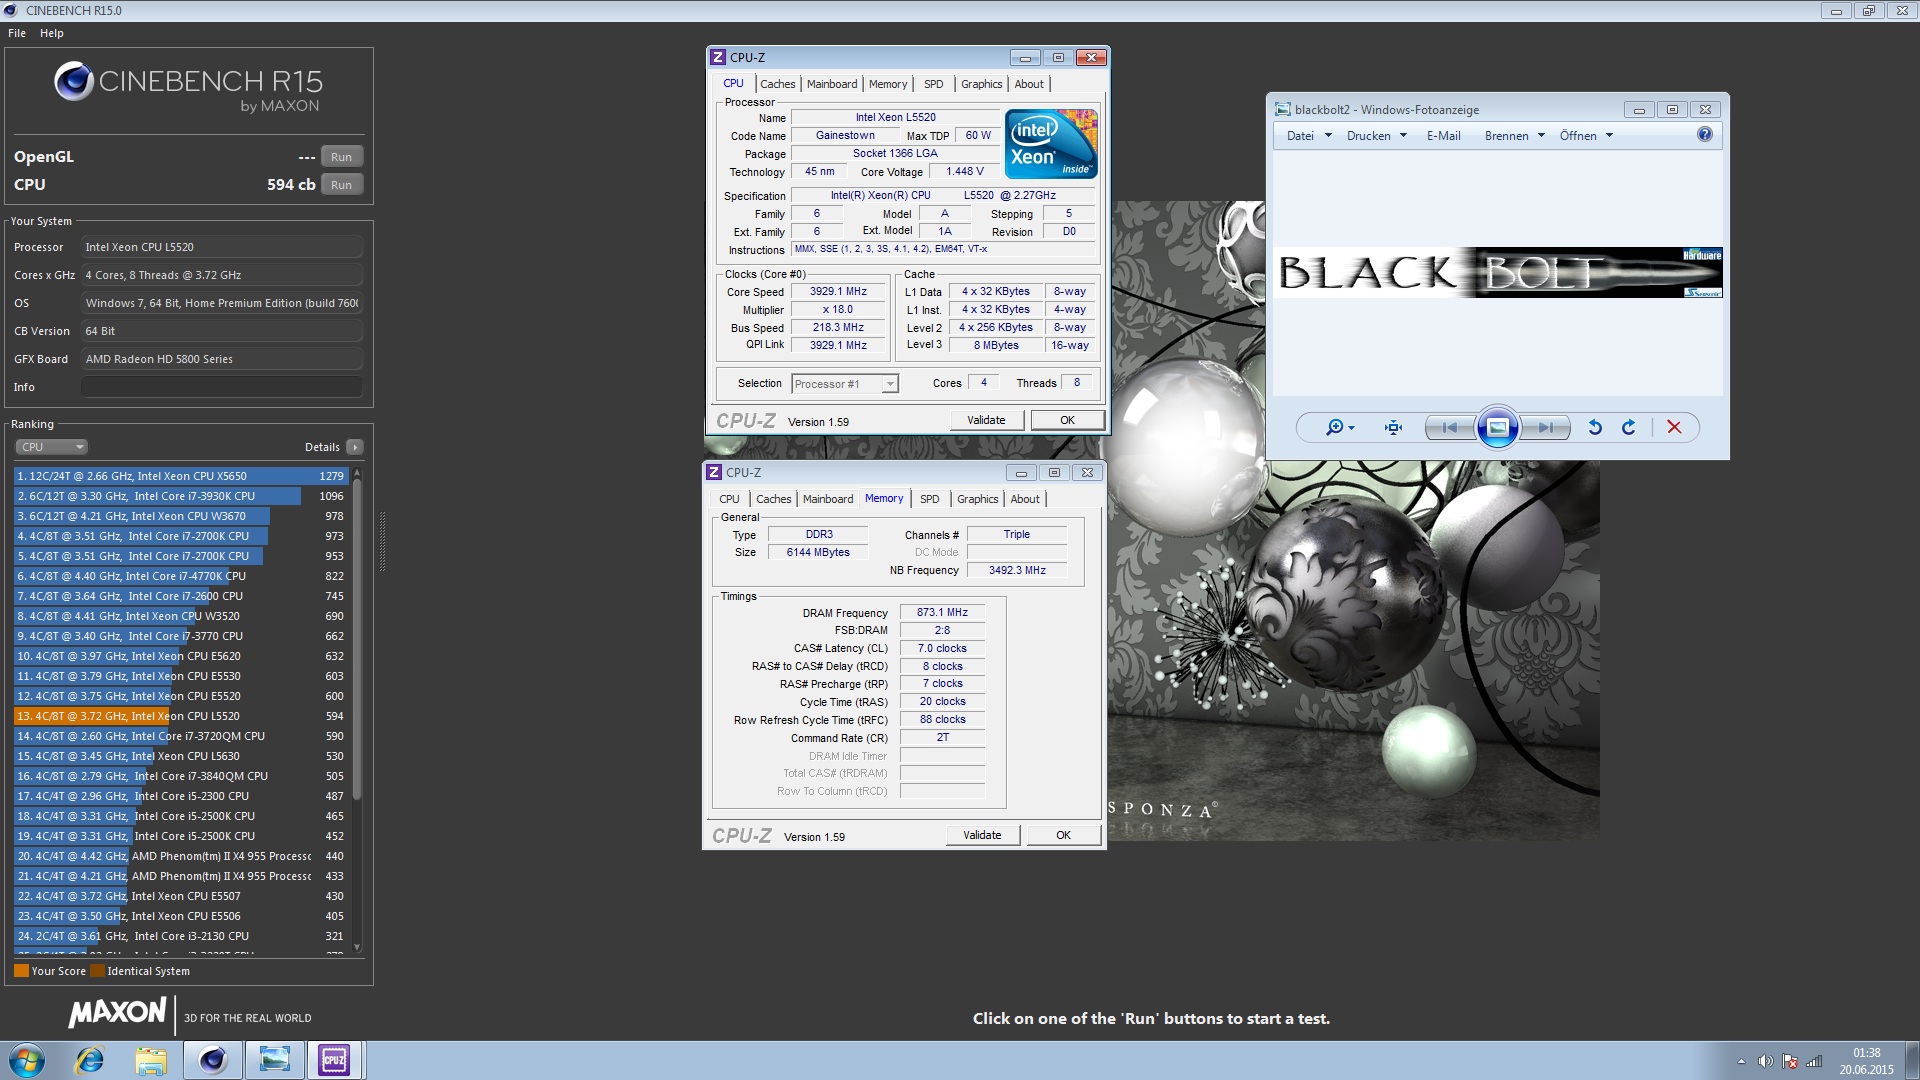The image size is (1920, 1080).
Task: Open the Datei menu dropdown
Action: pos(1309,136)
